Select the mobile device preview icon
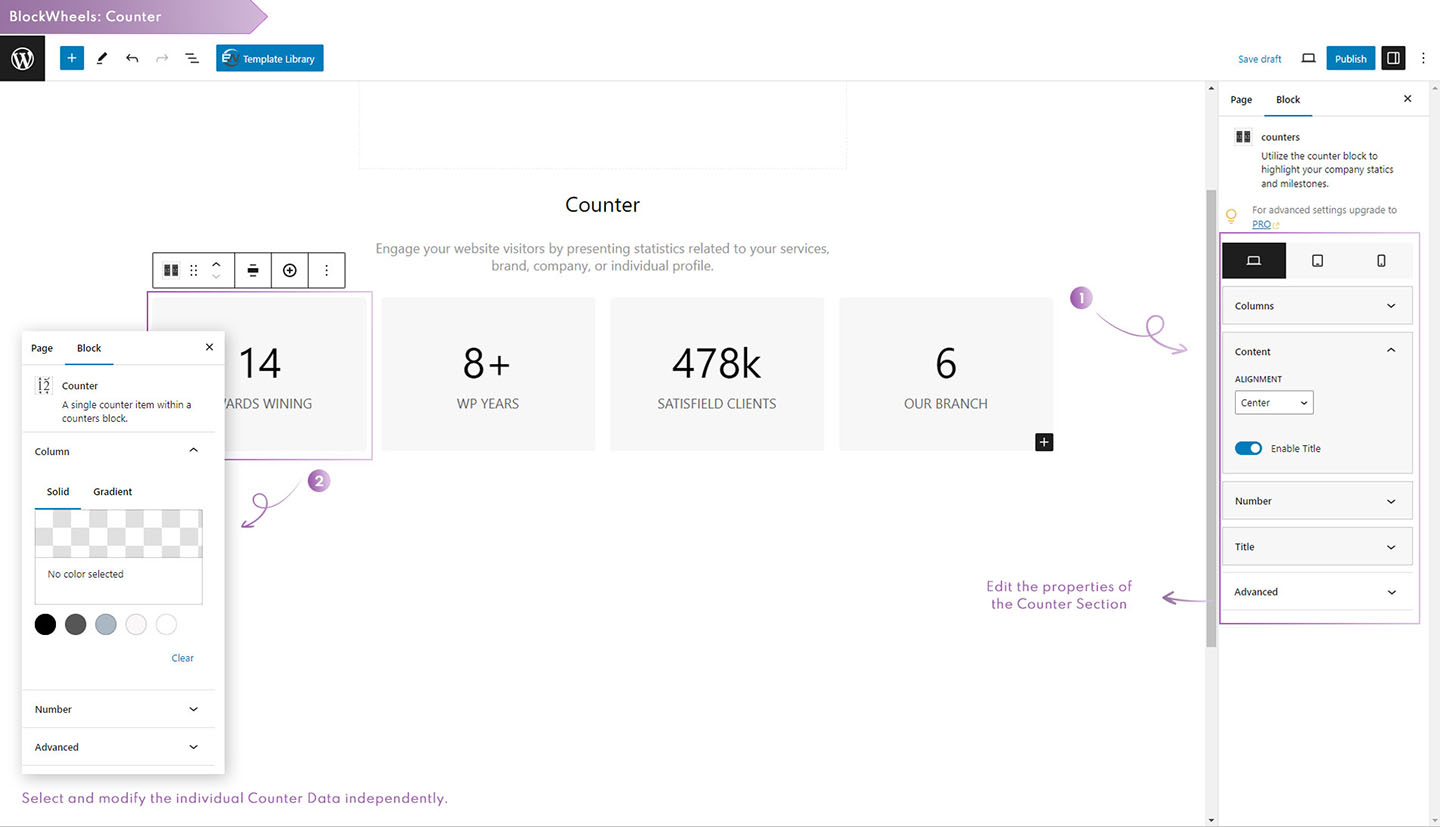Screen dimensions: 1440x827 (x=1381, y=261)
